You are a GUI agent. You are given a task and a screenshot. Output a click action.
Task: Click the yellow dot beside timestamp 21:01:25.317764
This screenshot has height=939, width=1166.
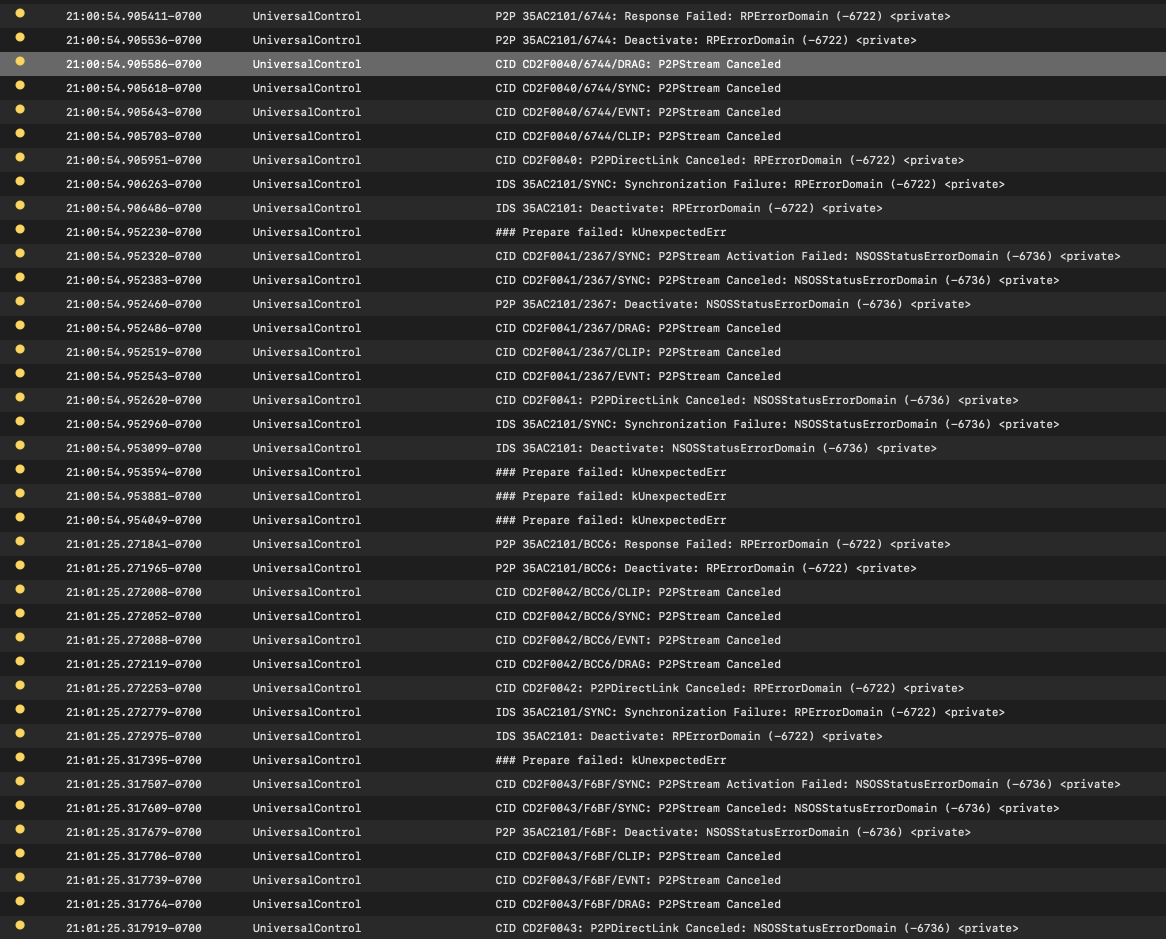20,901
